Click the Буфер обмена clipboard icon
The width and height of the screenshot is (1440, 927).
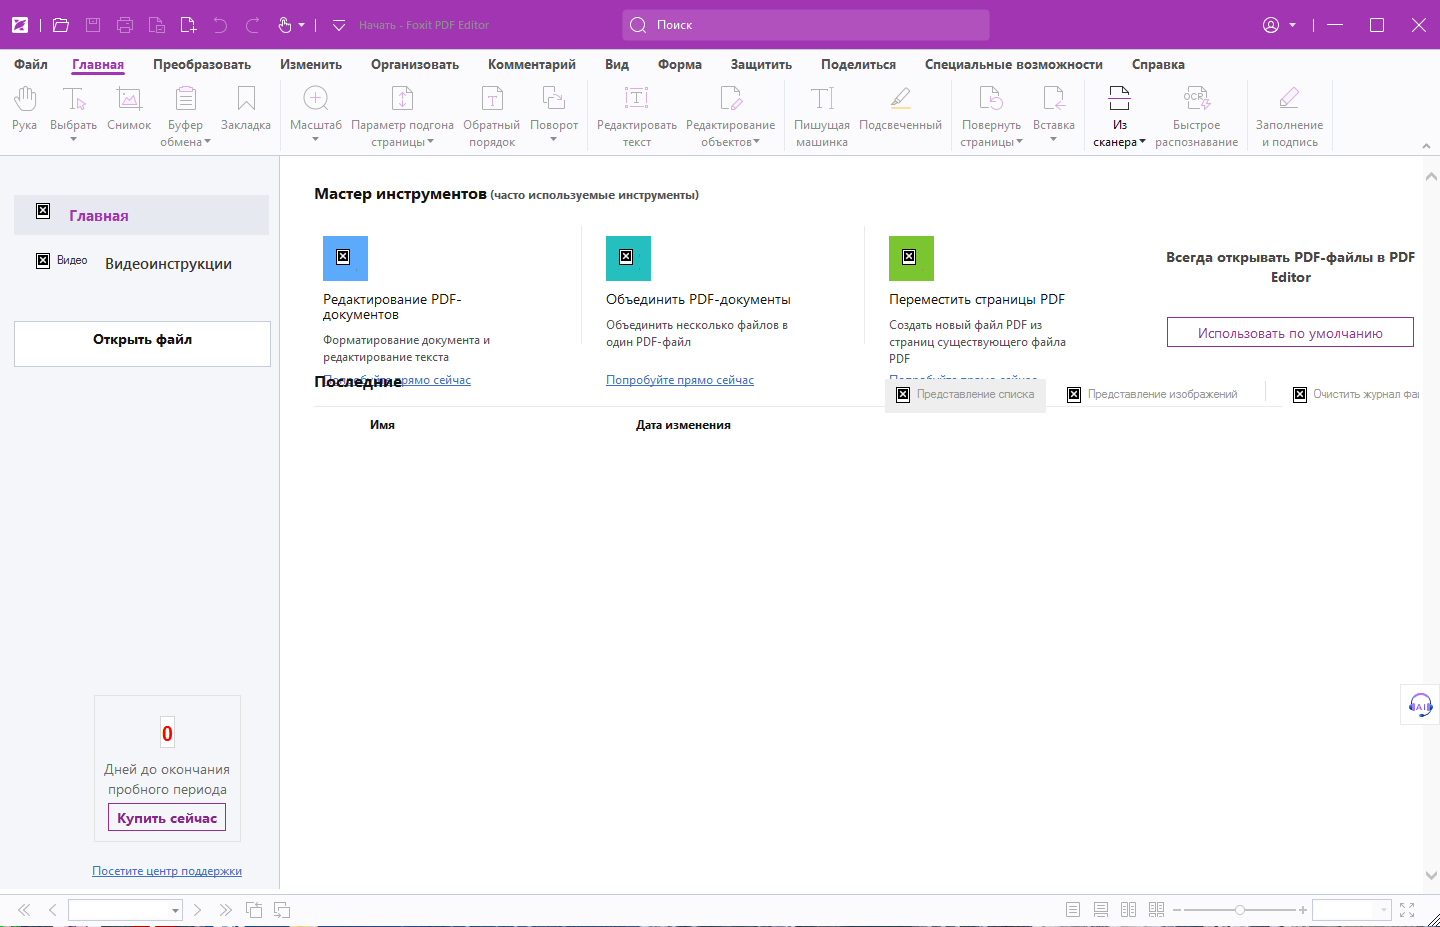click(x=185, y=99)
